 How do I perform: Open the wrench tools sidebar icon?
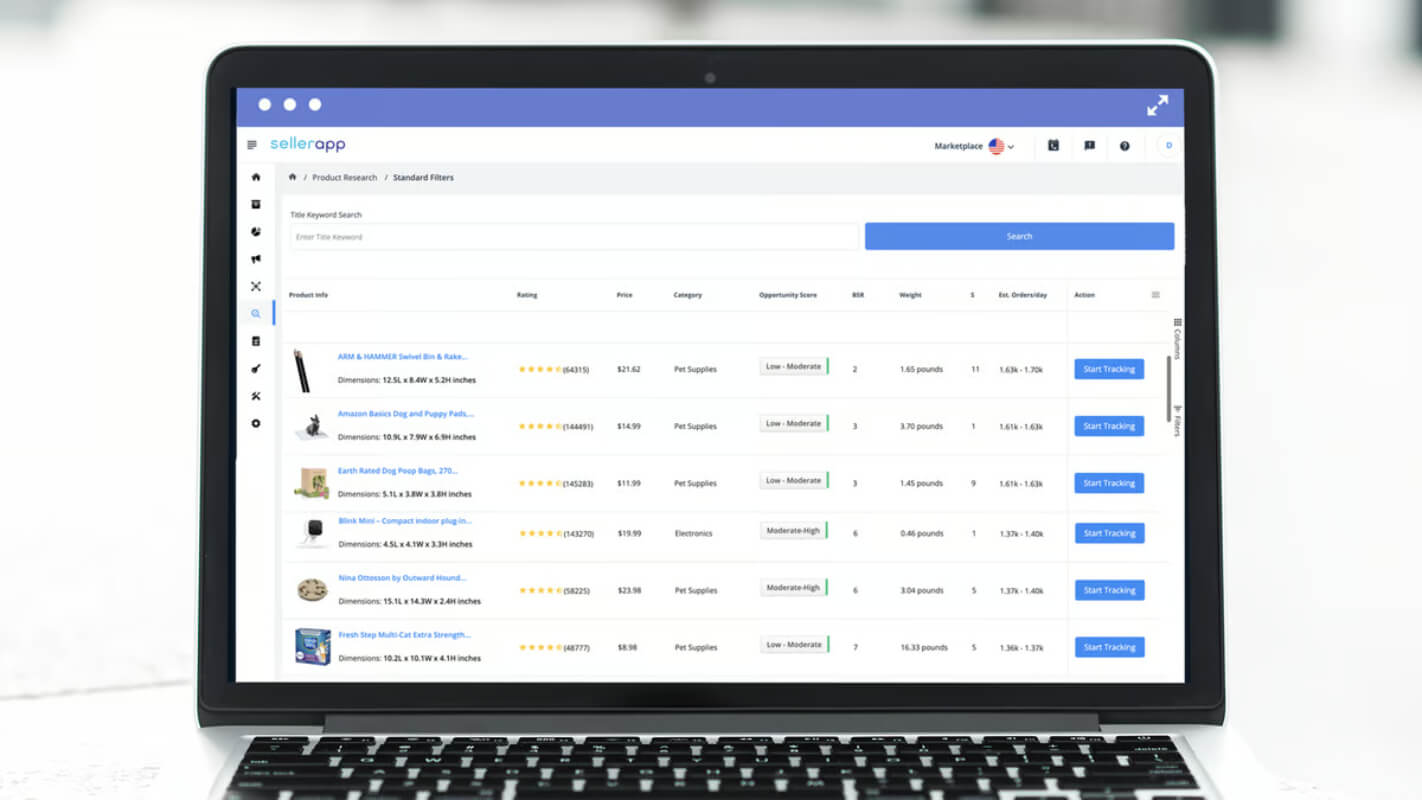[x=256, y=396]
